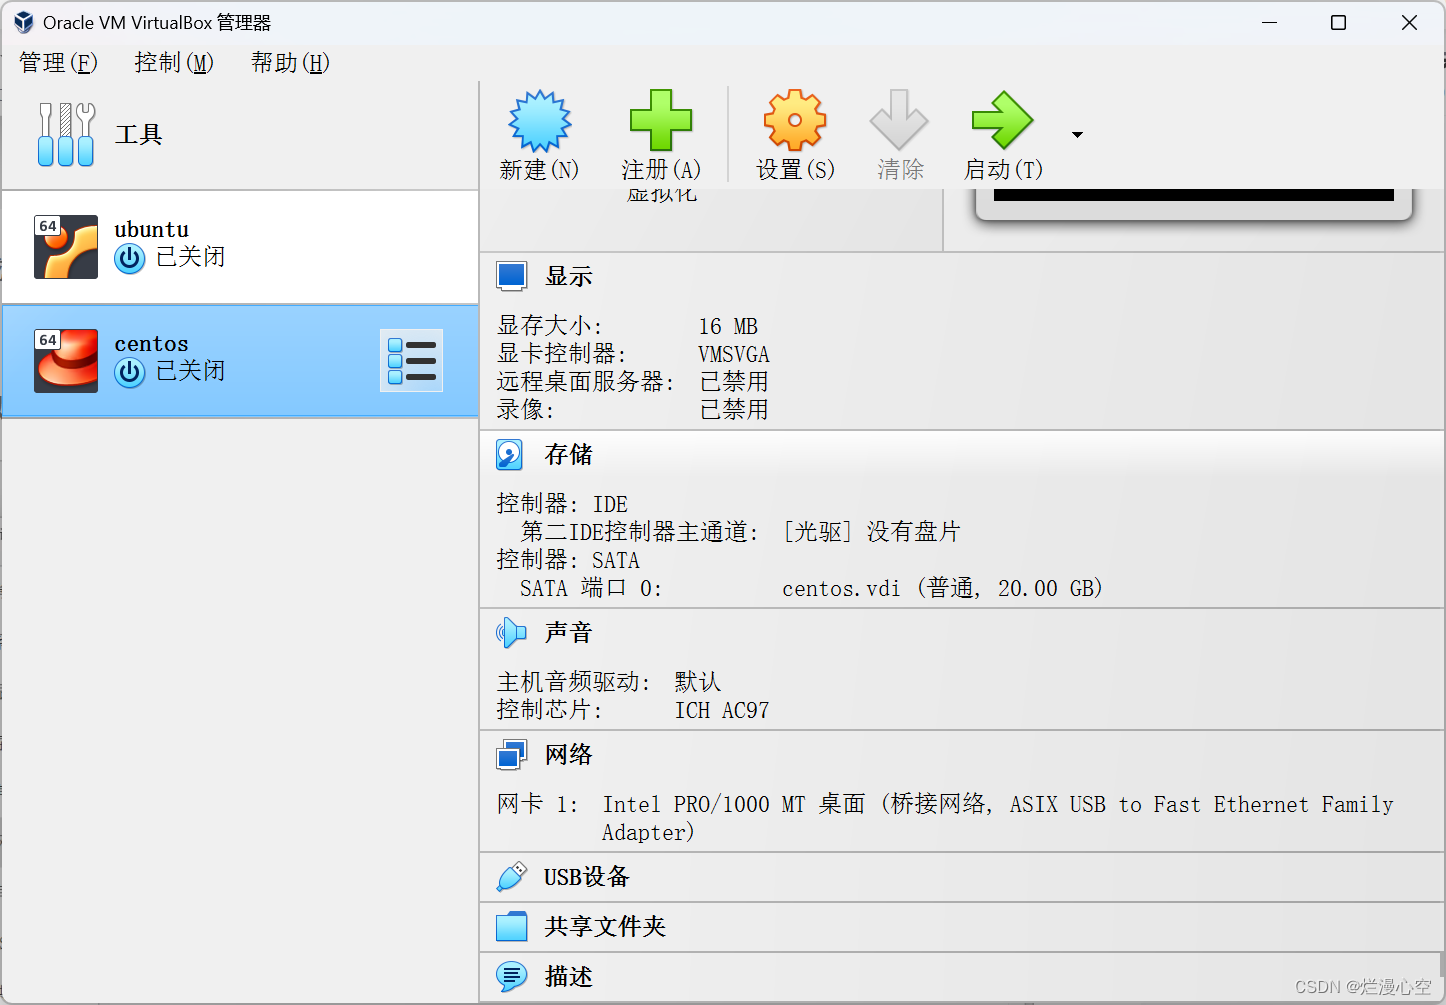Open dropdown arrow next to 启动(T)
The width and height of the screenshot is (1446, 1005).
coord(1077,135)
